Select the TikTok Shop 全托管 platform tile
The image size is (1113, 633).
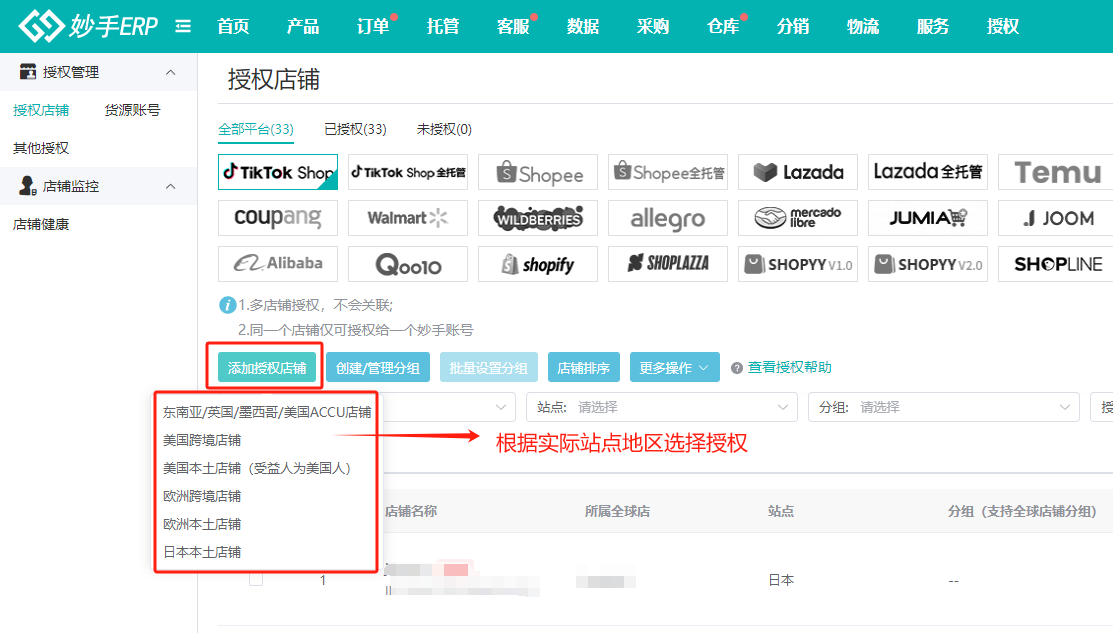pos(408,172)
